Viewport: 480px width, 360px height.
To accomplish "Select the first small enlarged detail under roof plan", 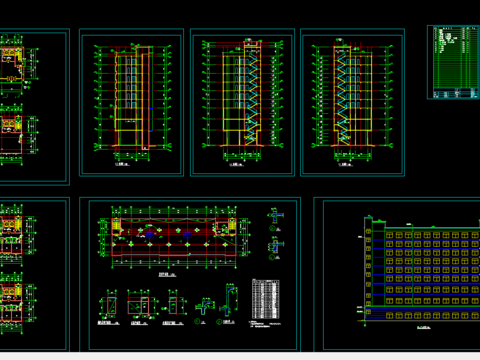I will 109,307.
